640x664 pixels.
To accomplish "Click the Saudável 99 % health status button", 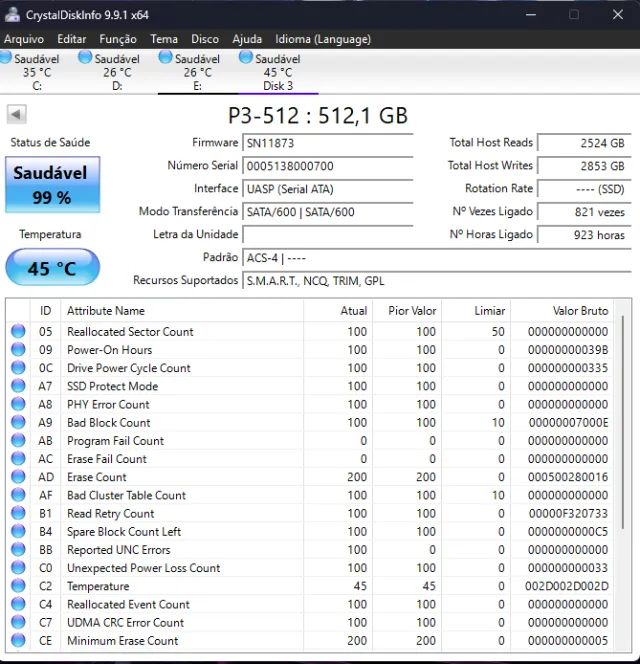I will [x=53, y=185].
